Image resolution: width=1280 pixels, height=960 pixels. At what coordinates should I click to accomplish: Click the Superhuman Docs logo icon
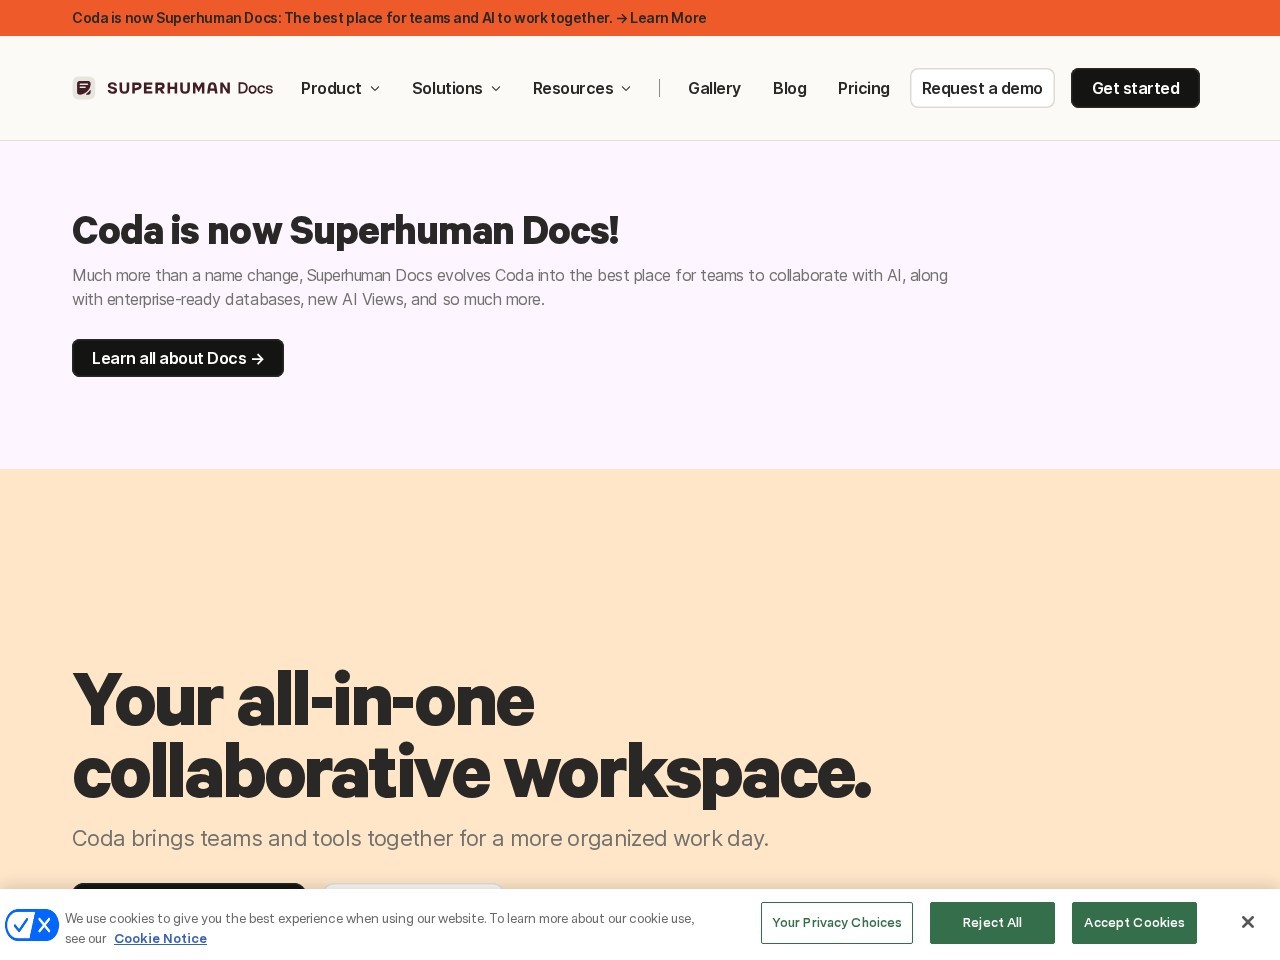click(x=84, y=88)
